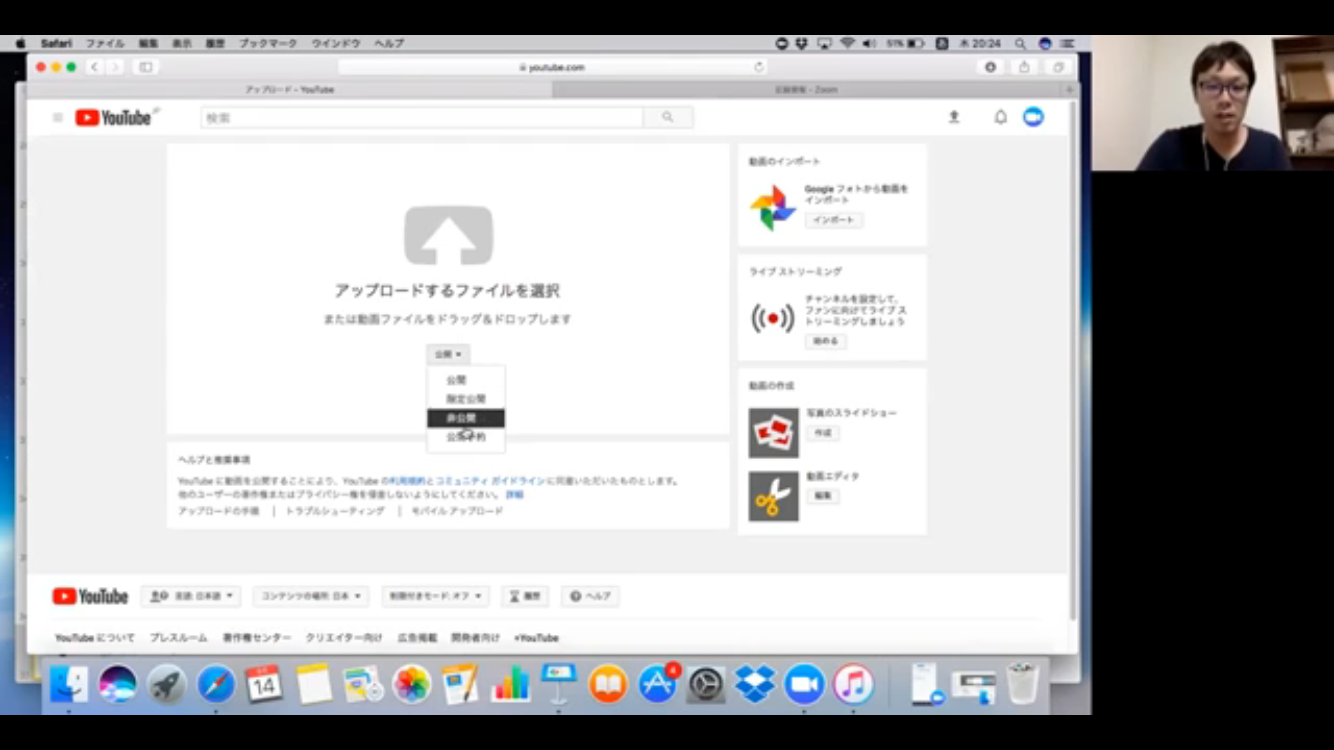Open the 詳細 details link
The height and width of the screenshot is (750, 1334).
pos(514,495)
